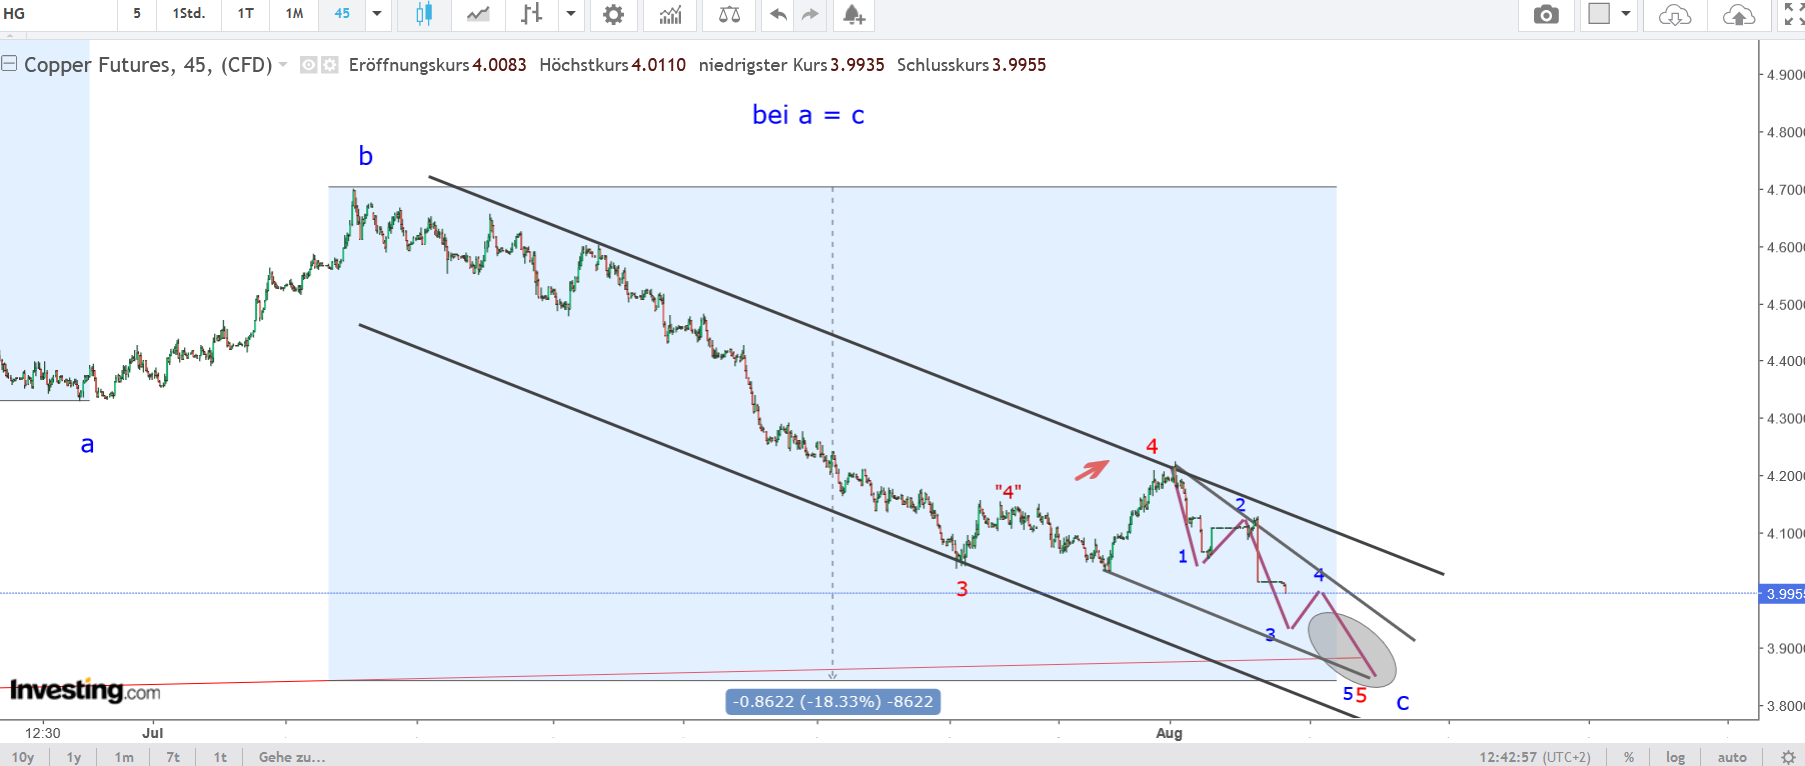The height and width of the screenshot is (766, 1805).
Task: Open the chart style dropdown arrow
Action: [571, 14]
